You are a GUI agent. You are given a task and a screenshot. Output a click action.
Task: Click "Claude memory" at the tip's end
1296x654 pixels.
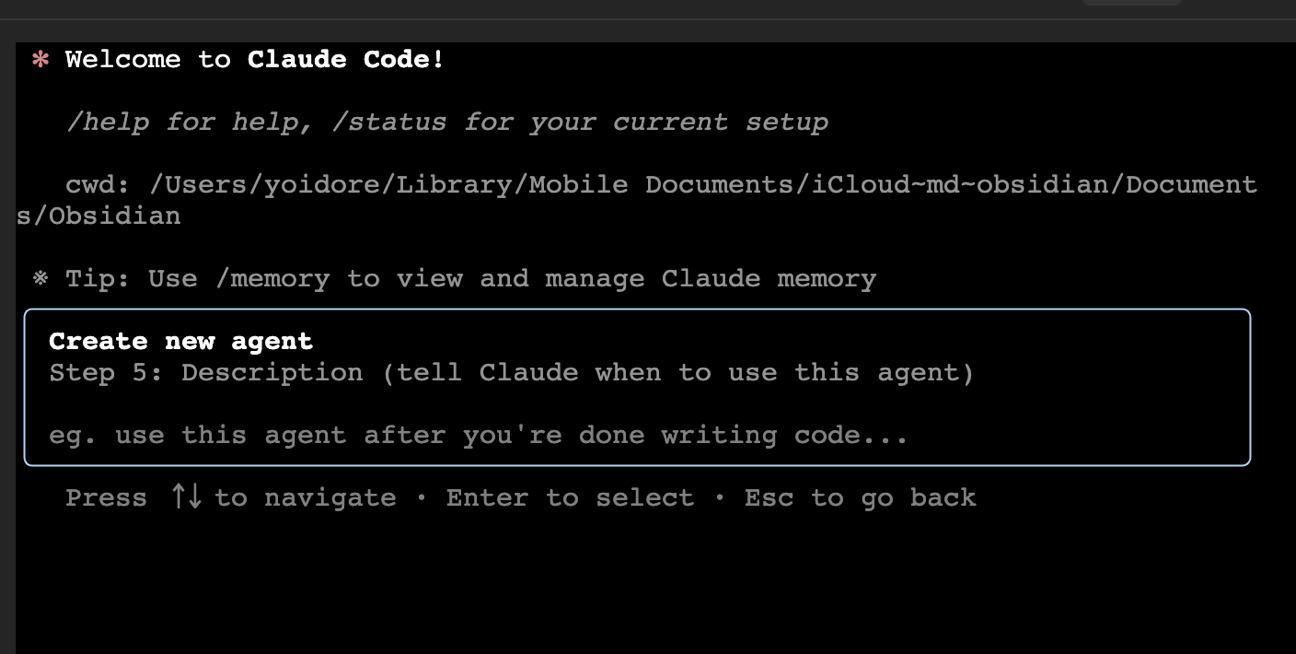768,279
